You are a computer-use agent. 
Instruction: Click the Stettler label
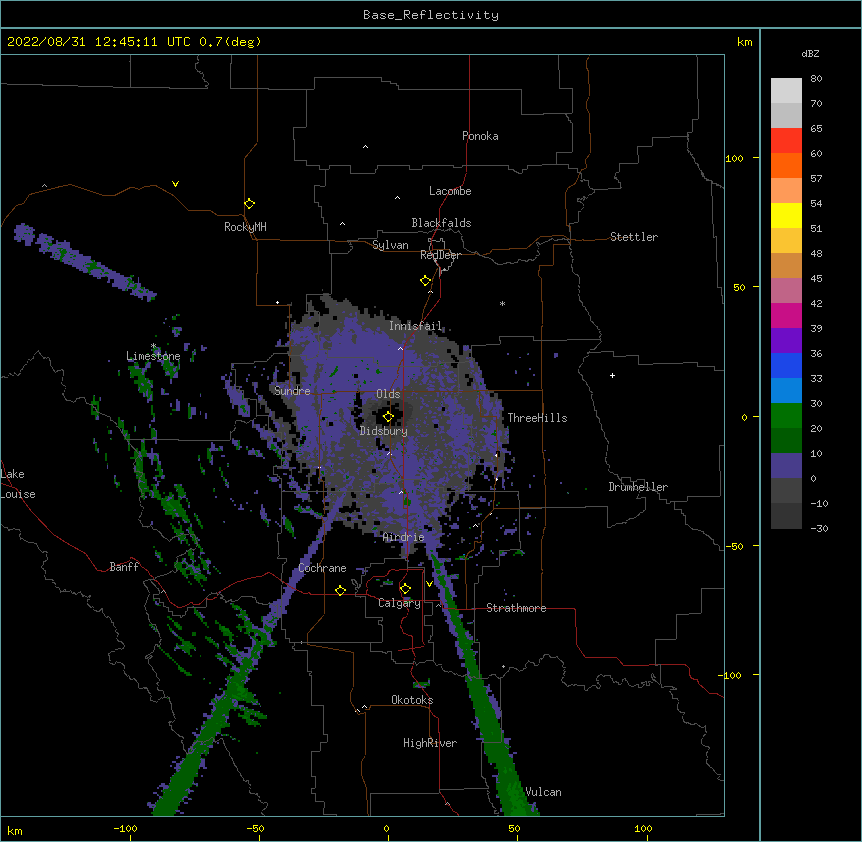tap(634, 237)
